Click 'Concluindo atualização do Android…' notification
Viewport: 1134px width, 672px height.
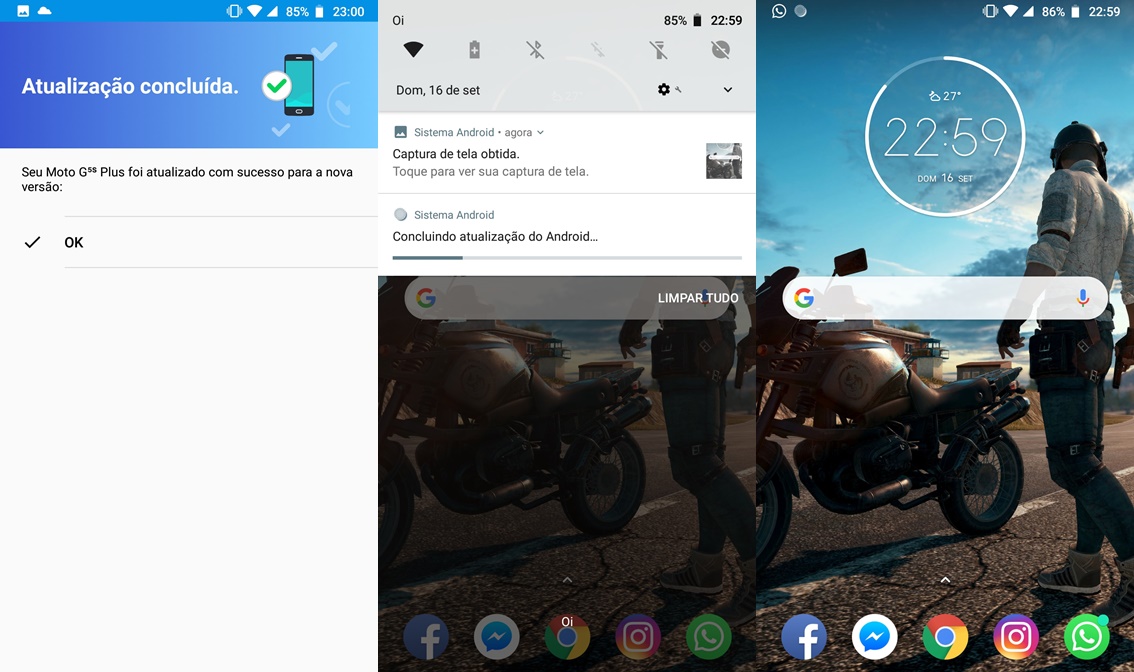[495, 237]
